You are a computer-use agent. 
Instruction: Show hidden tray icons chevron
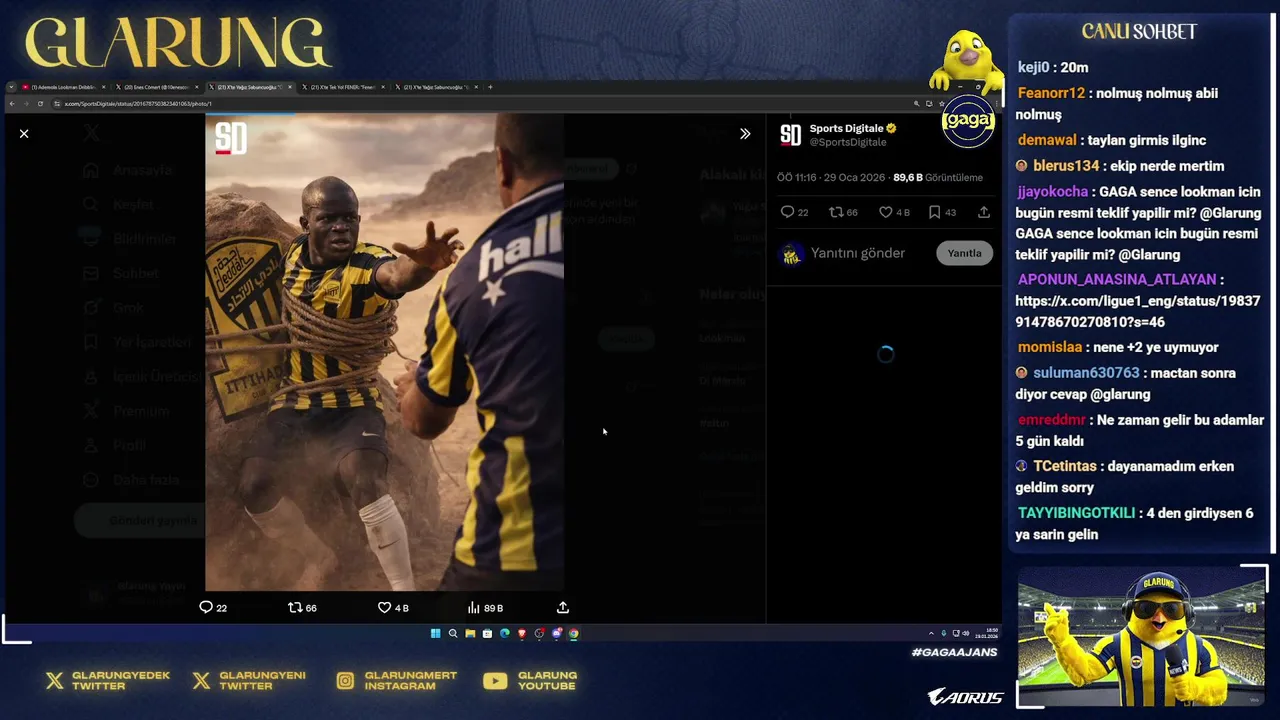(x=931, y=633)
